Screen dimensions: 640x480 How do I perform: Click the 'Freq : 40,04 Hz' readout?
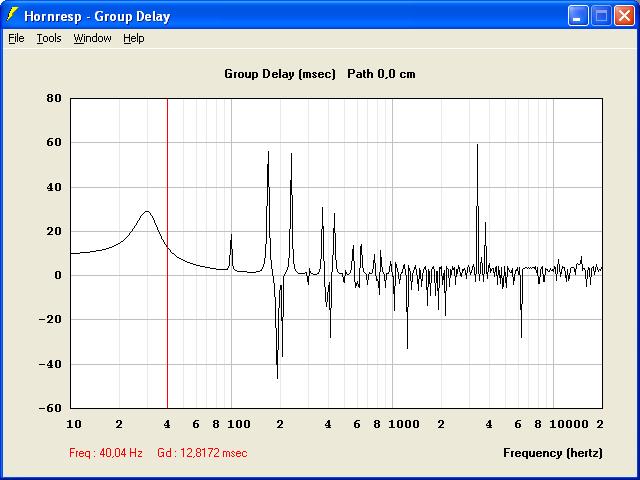click(106, 453)
